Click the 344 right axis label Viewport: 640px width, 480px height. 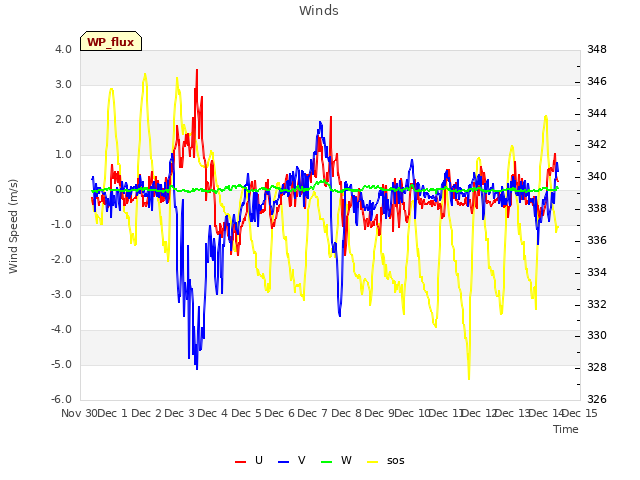[x=597, y=113]
